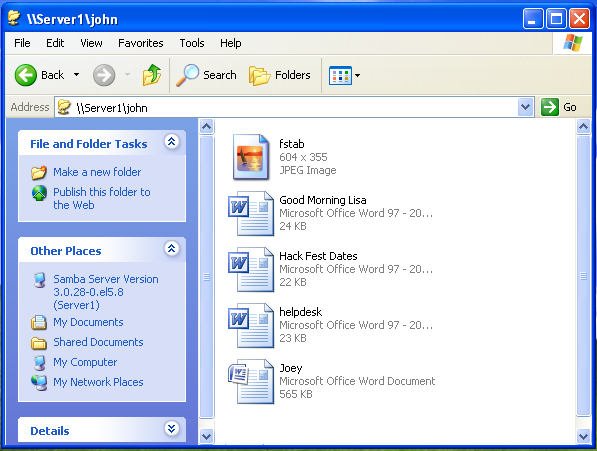Go back using the green Back arrow
597x451 pixels.
pos(26,75)
